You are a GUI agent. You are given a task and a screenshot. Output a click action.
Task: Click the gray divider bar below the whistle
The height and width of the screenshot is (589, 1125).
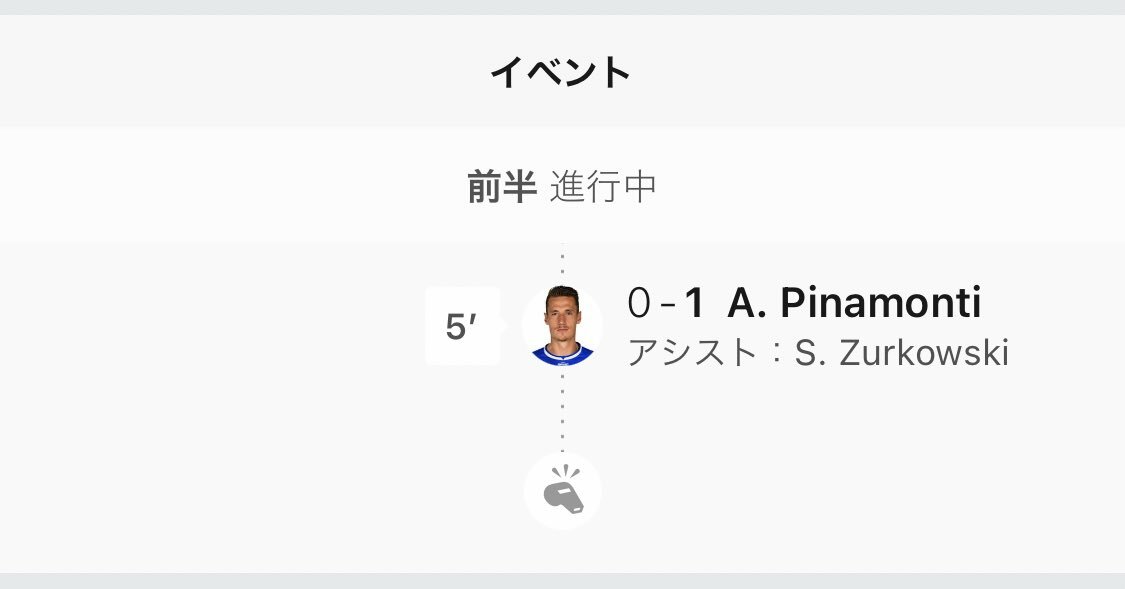562,581
